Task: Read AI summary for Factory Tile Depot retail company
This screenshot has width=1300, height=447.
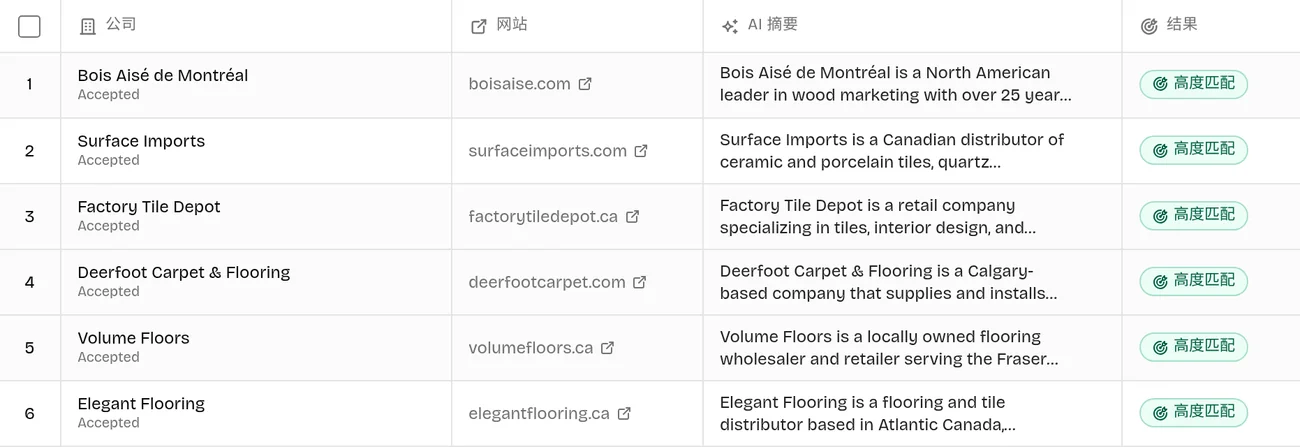Action: pyautogui.click(x=878, y=216)
